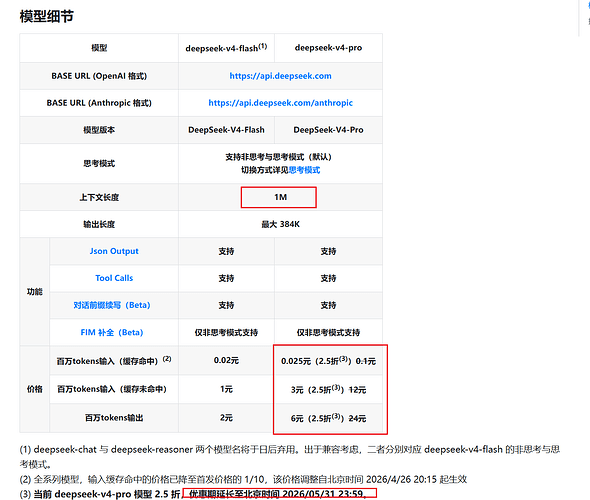This screenshot has height=500, width=590.
Task: Open the FIM 补全 (Beta) link
Action: coord(112,333)
